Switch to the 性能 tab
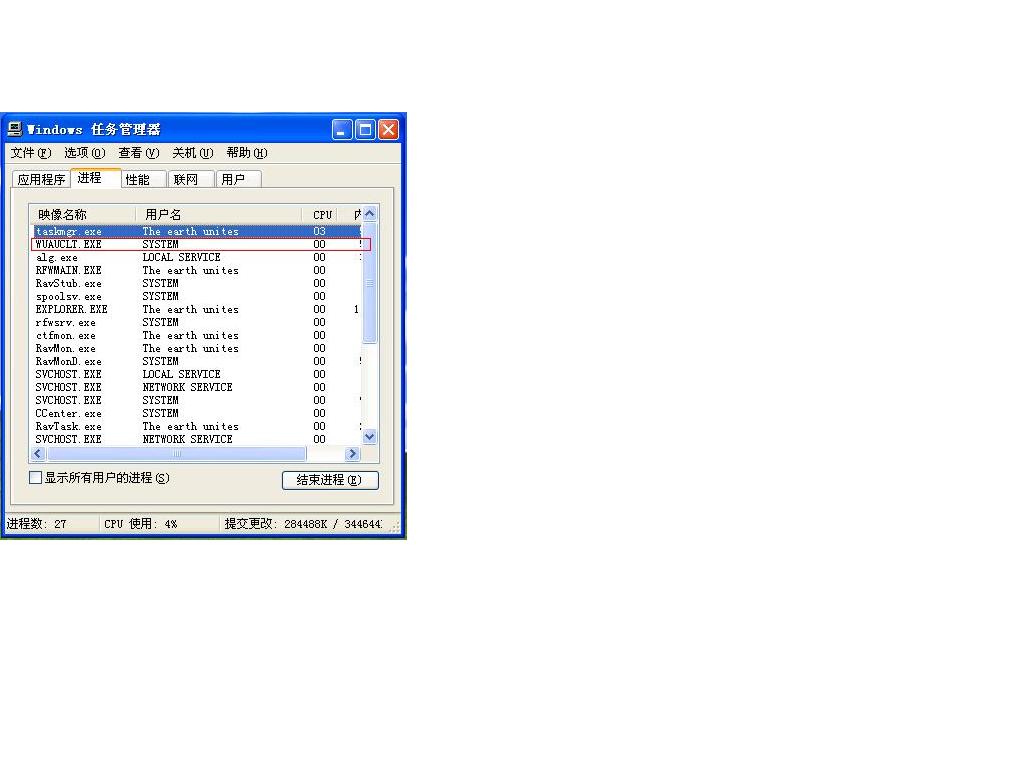The image size is (1024, 768). (143, 180)
